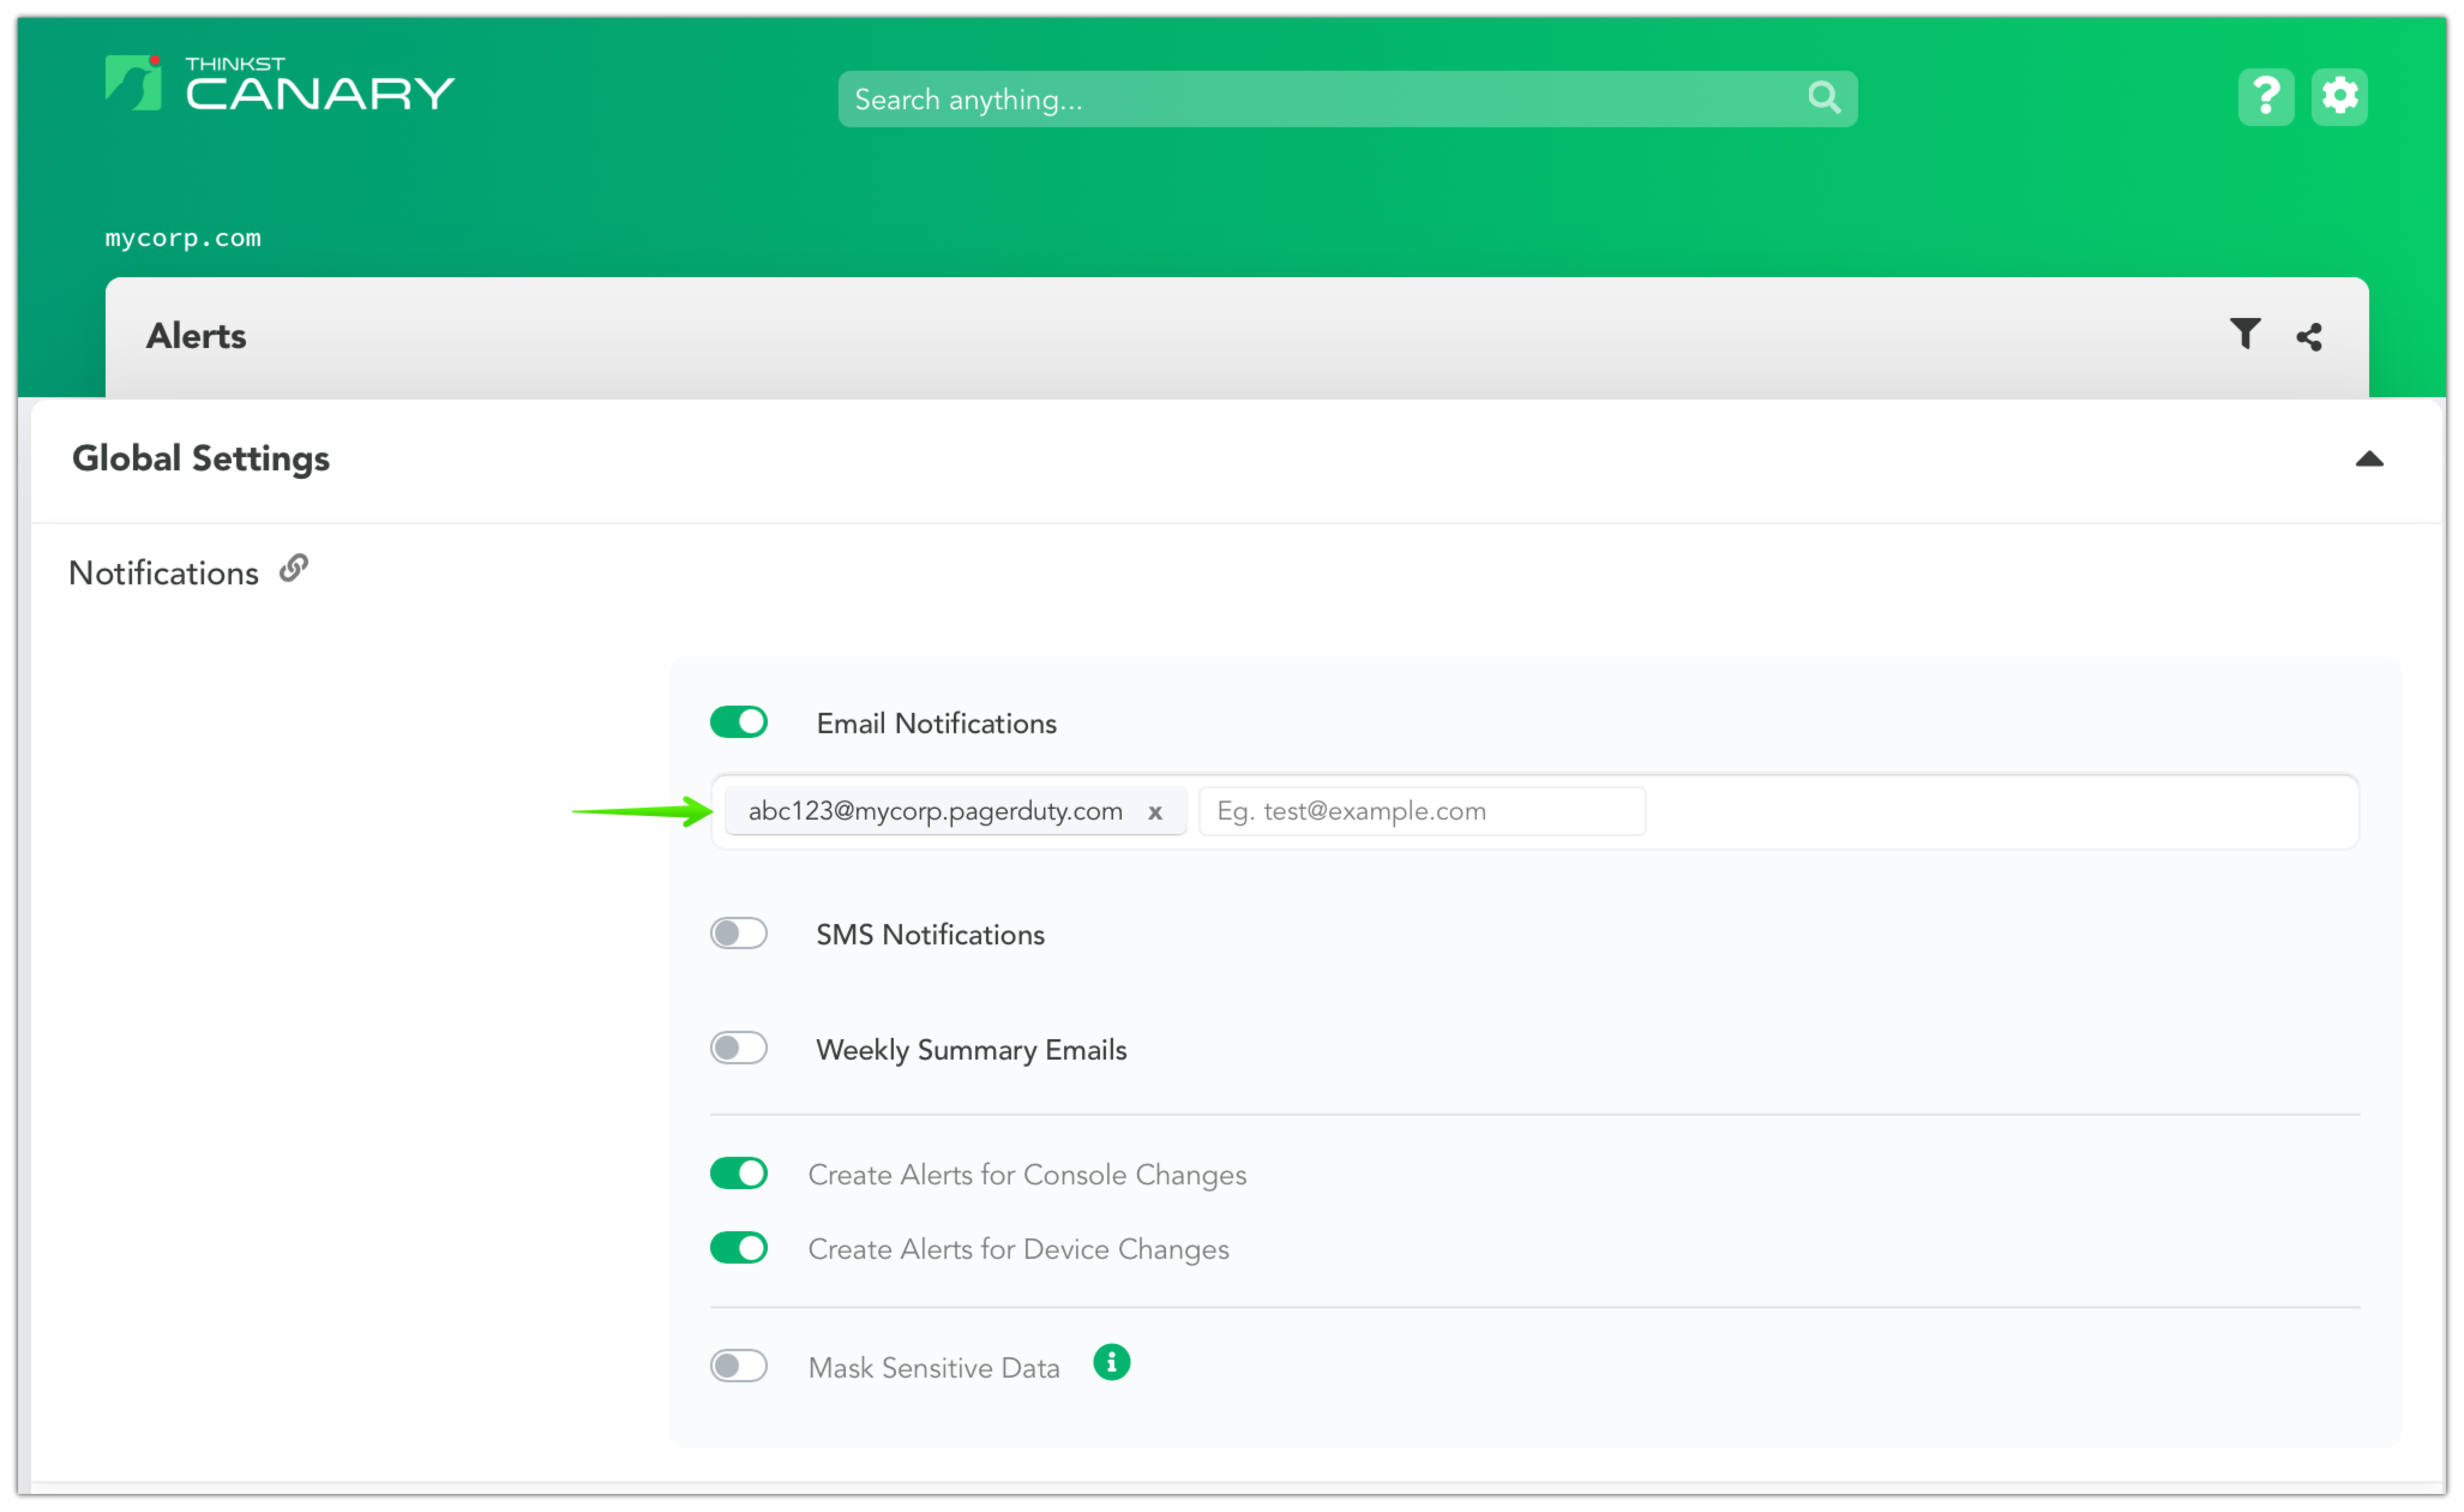Remove the abc123@mycorp.pagerduty.com email tag
Screen dimensions: 2464x1512
click(x=1155, y=812)
